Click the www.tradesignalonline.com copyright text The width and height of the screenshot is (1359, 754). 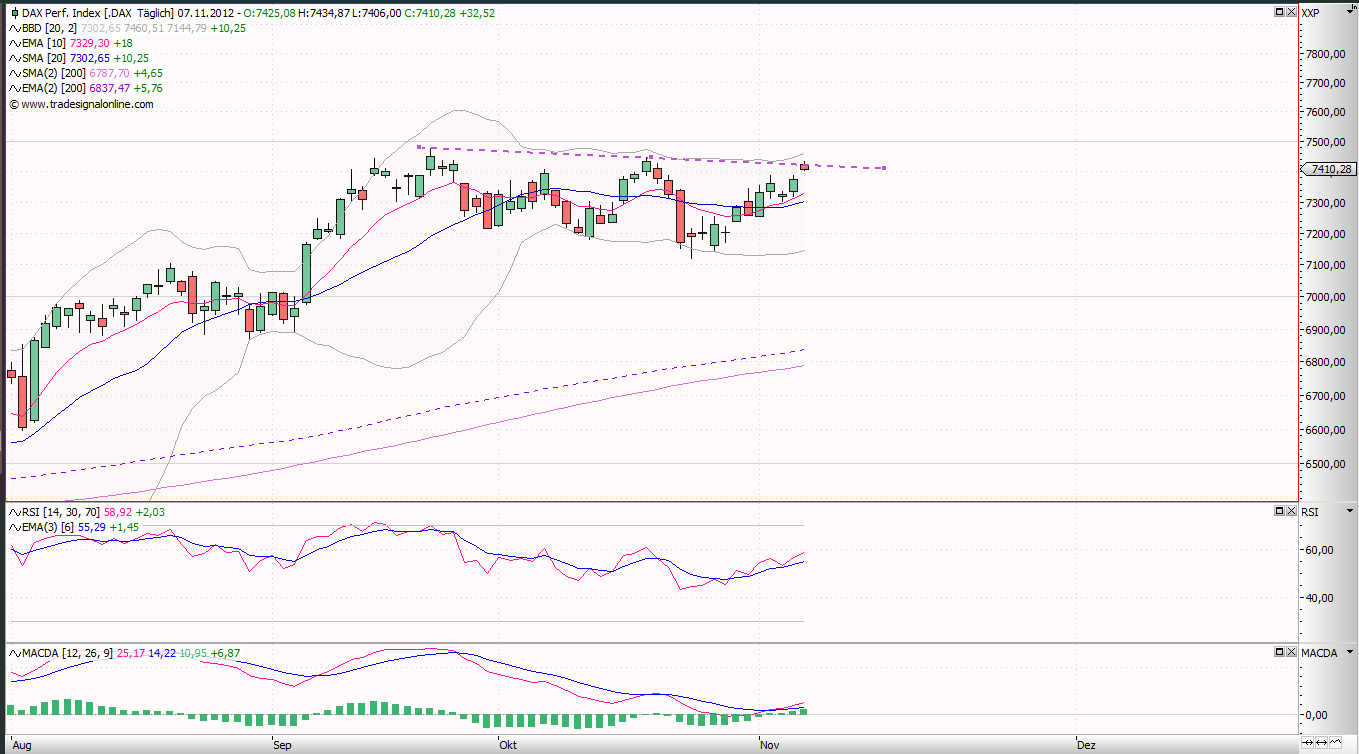pyautogui.click(x=86, y=103)
